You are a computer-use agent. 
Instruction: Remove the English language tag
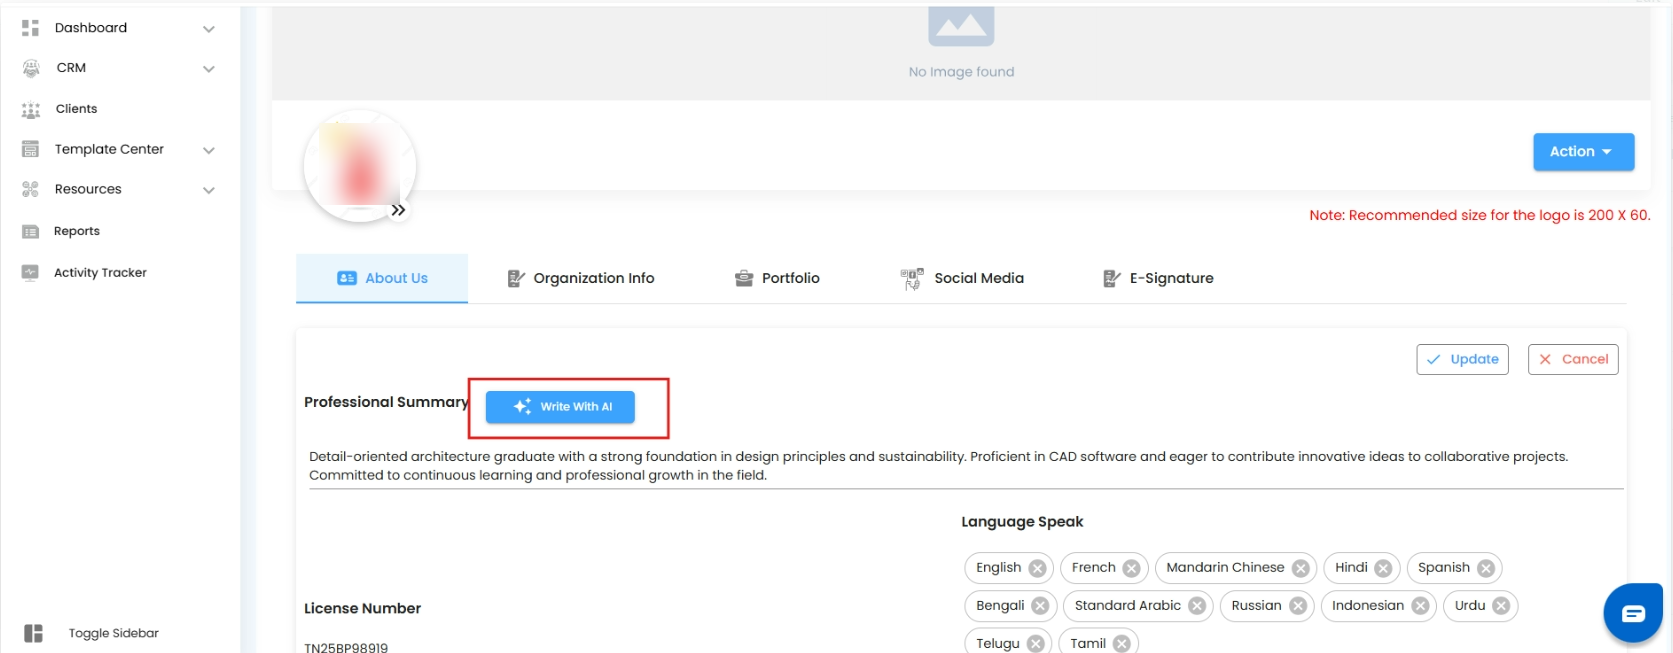(x=1037, y=568)
